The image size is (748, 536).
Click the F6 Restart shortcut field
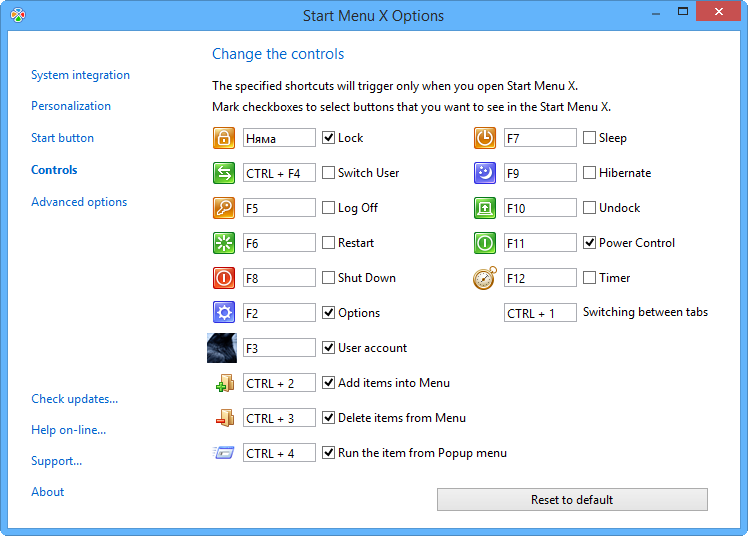click(279, 243)
